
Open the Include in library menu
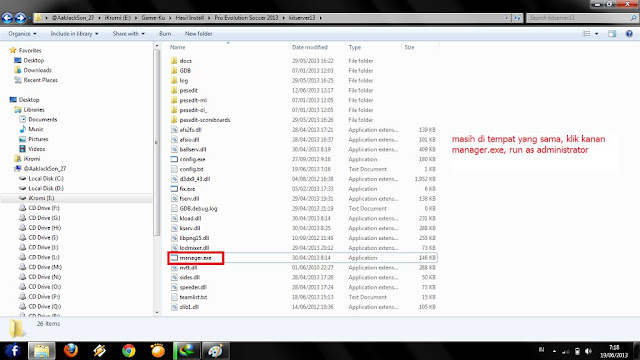point(74,33)
